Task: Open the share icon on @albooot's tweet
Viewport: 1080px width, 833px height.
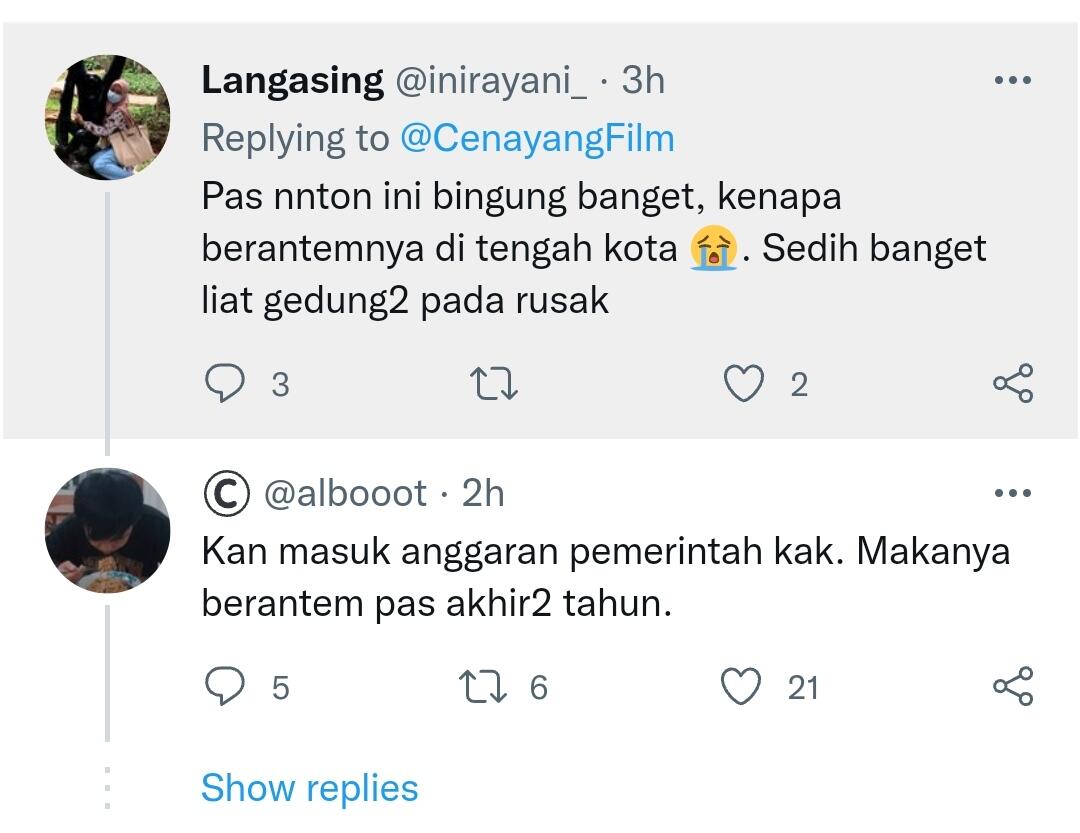Action: pyautogui.click(x=1014, y=687)
